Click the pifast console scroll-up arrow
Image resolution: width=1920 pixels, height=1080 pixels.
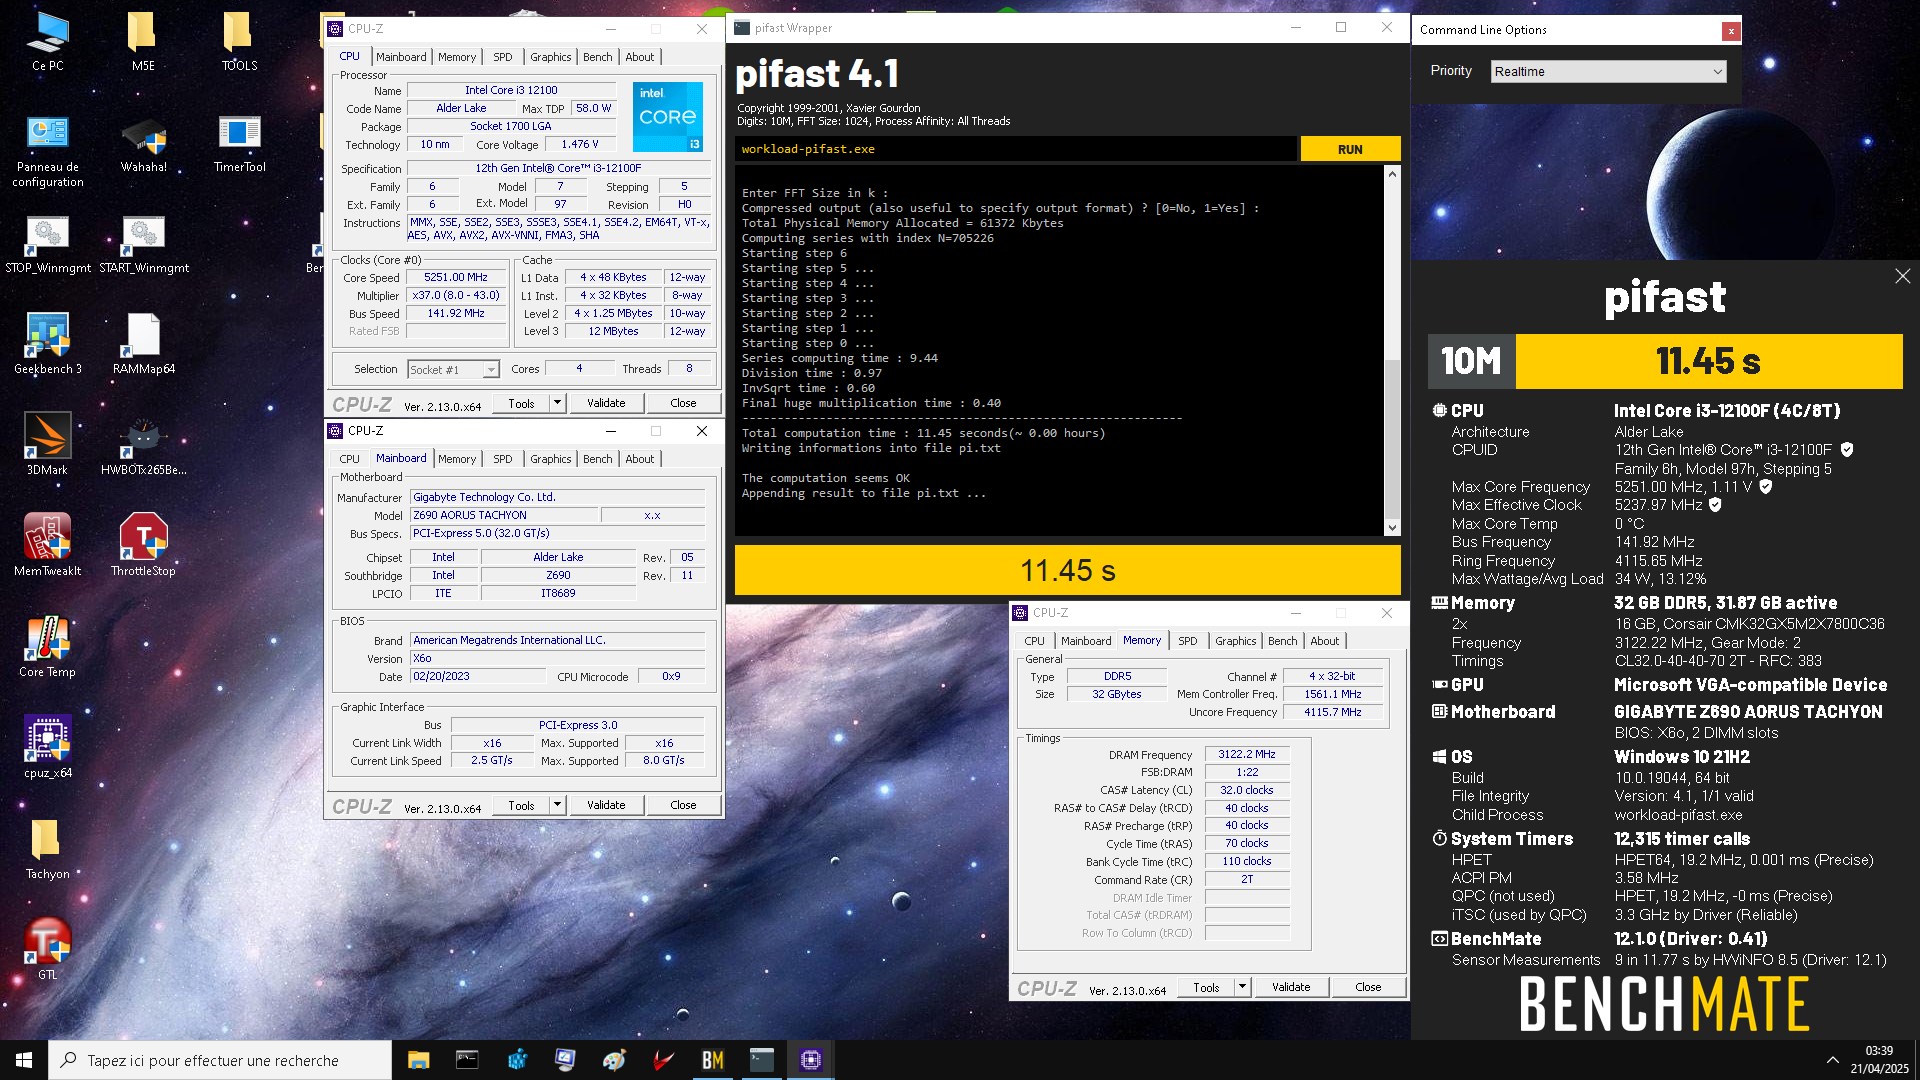point(1392,174)
